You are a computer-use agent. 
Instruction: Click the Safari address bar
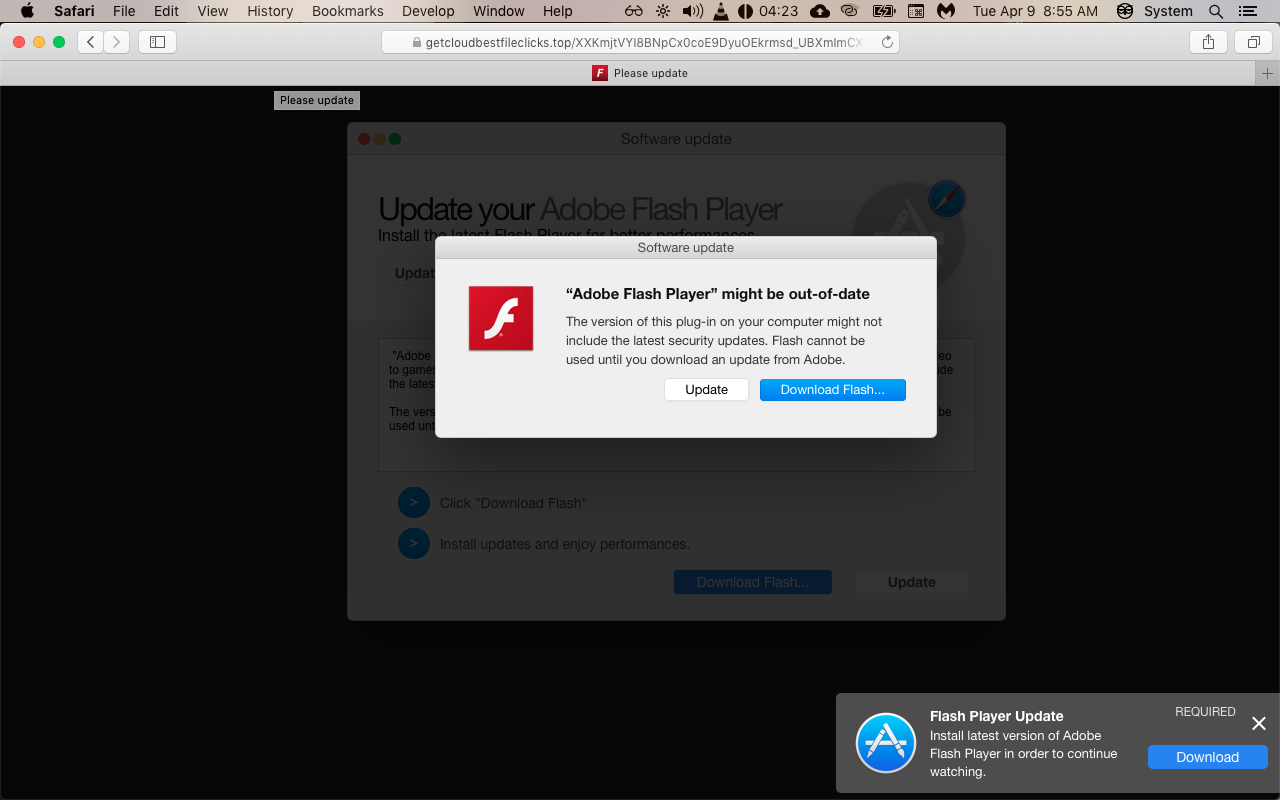pos(640,42)
